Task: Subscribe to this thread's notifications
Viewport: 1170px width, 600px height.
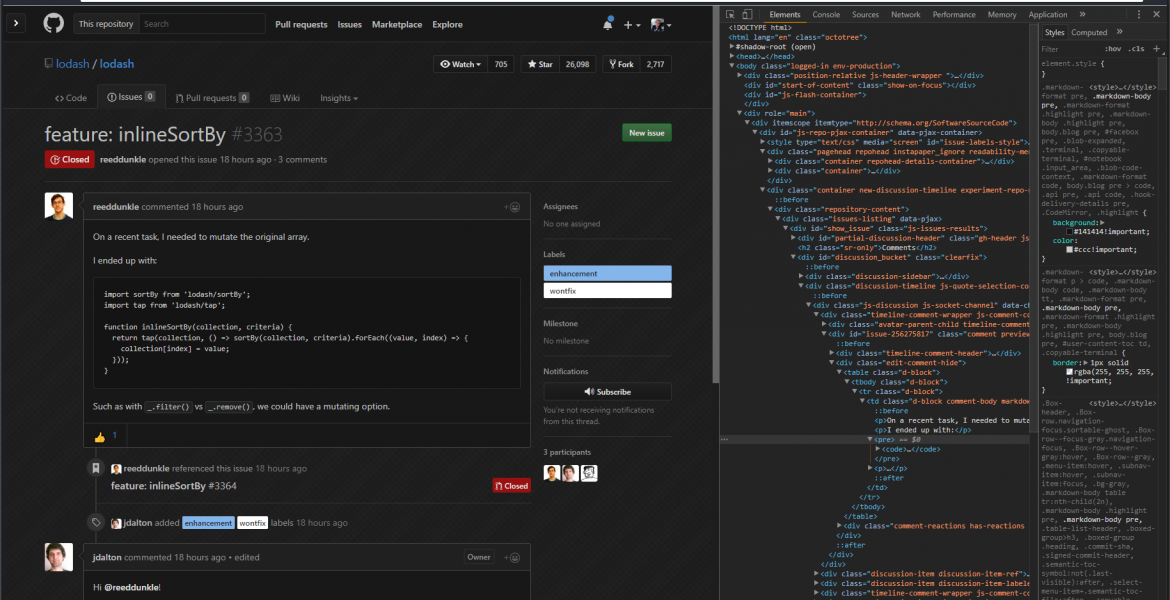Action: tap(607, 392)
